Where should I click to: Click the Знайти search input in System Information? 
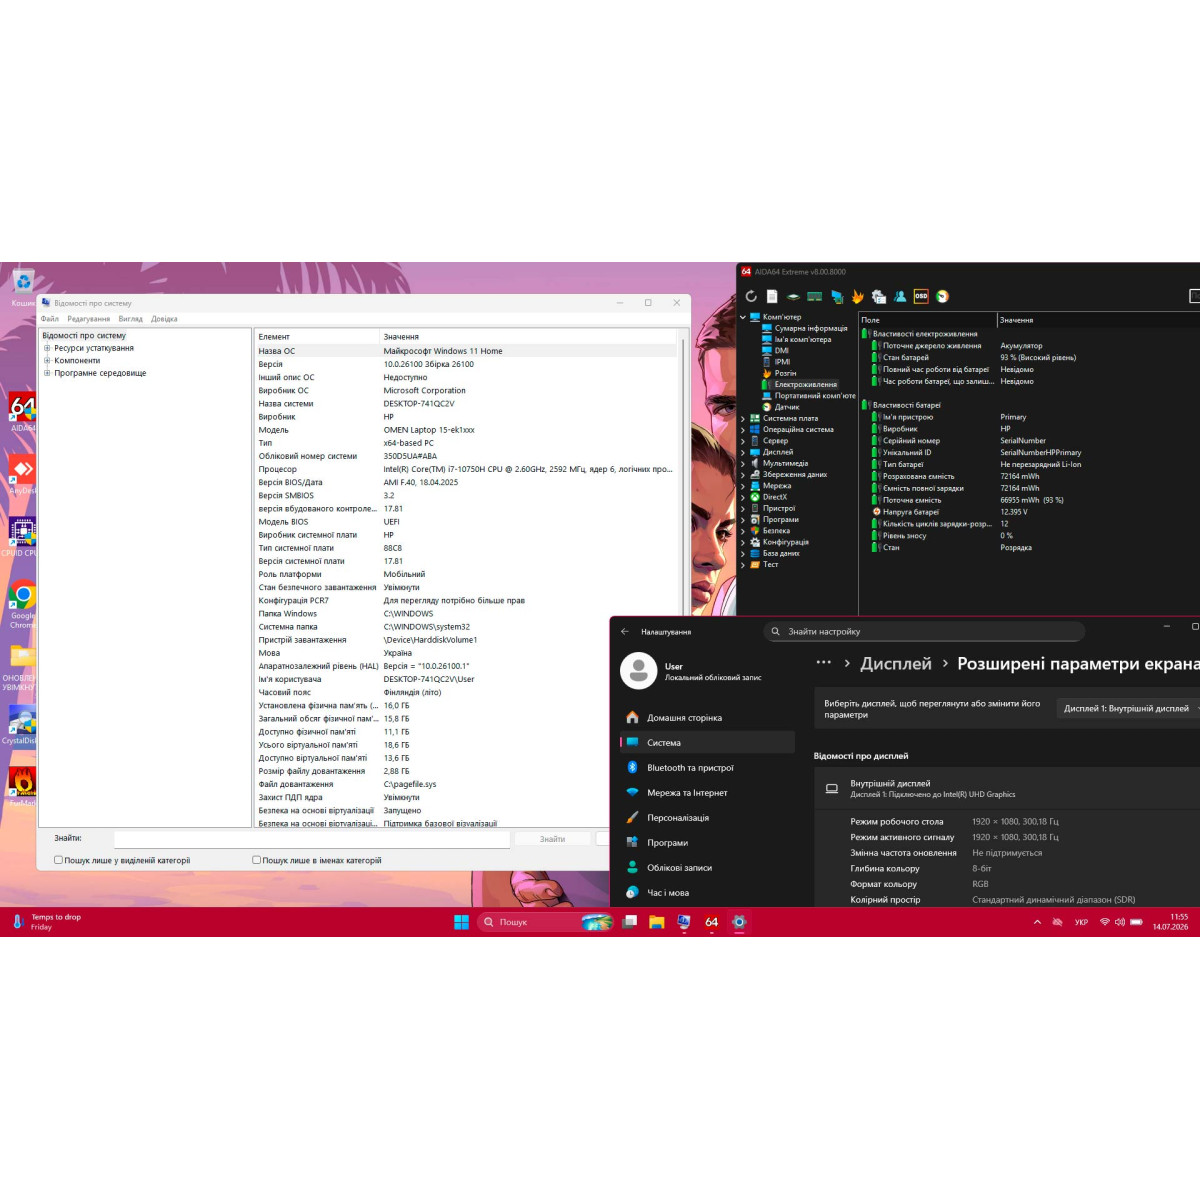pos(312,839)
